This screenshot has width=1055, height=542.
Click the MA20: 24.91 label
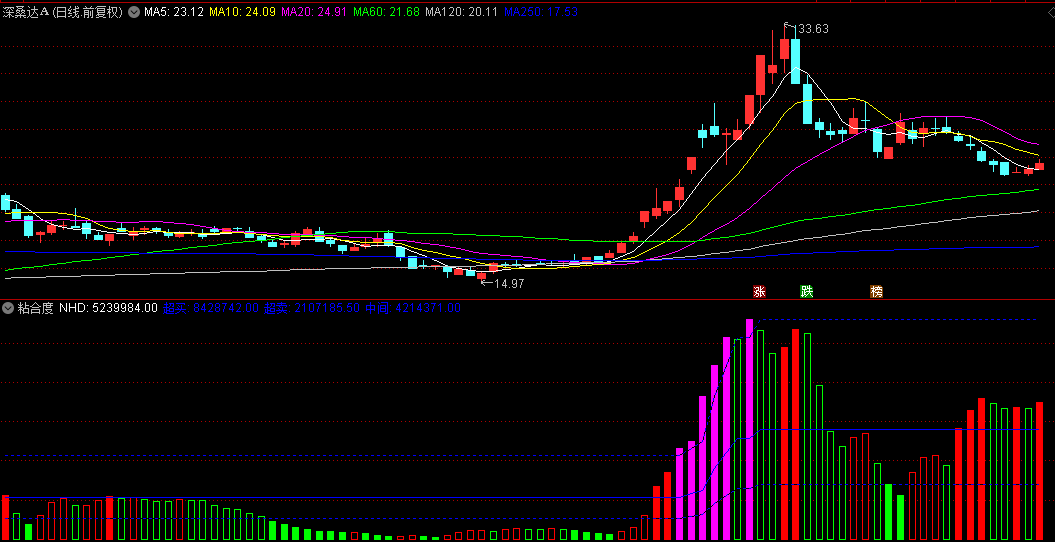point(314,12)
